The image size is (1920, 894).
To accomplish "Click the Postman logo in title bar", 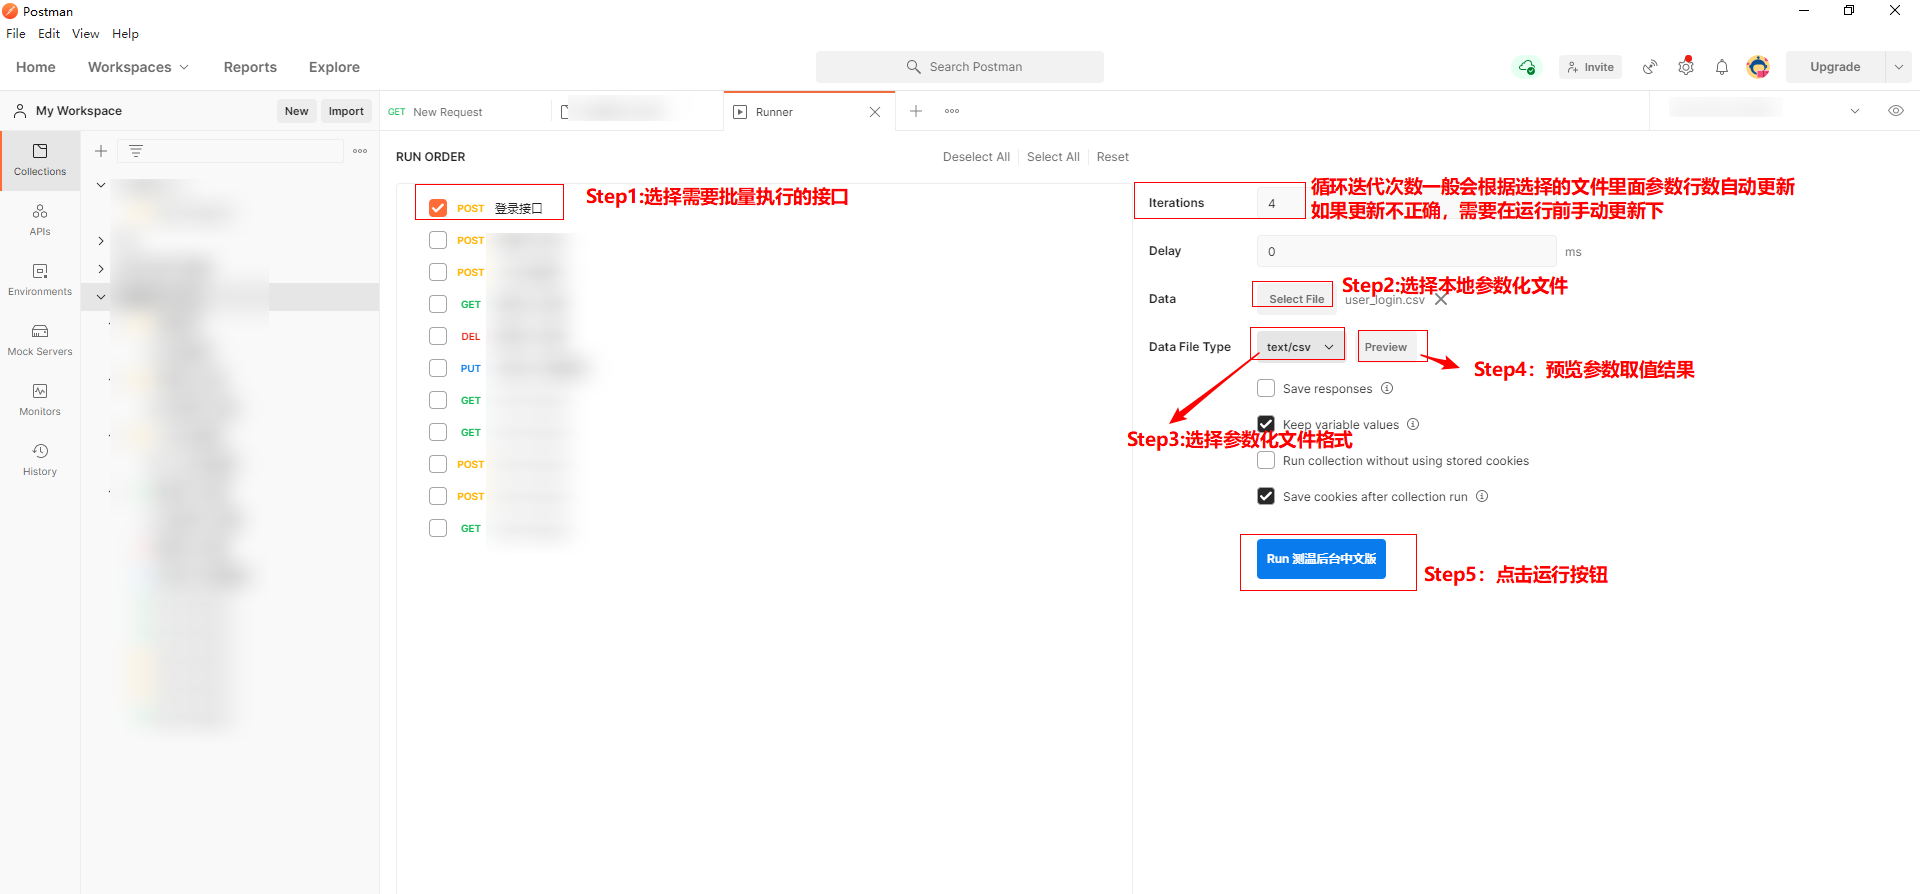I will [x=10, y=11].
